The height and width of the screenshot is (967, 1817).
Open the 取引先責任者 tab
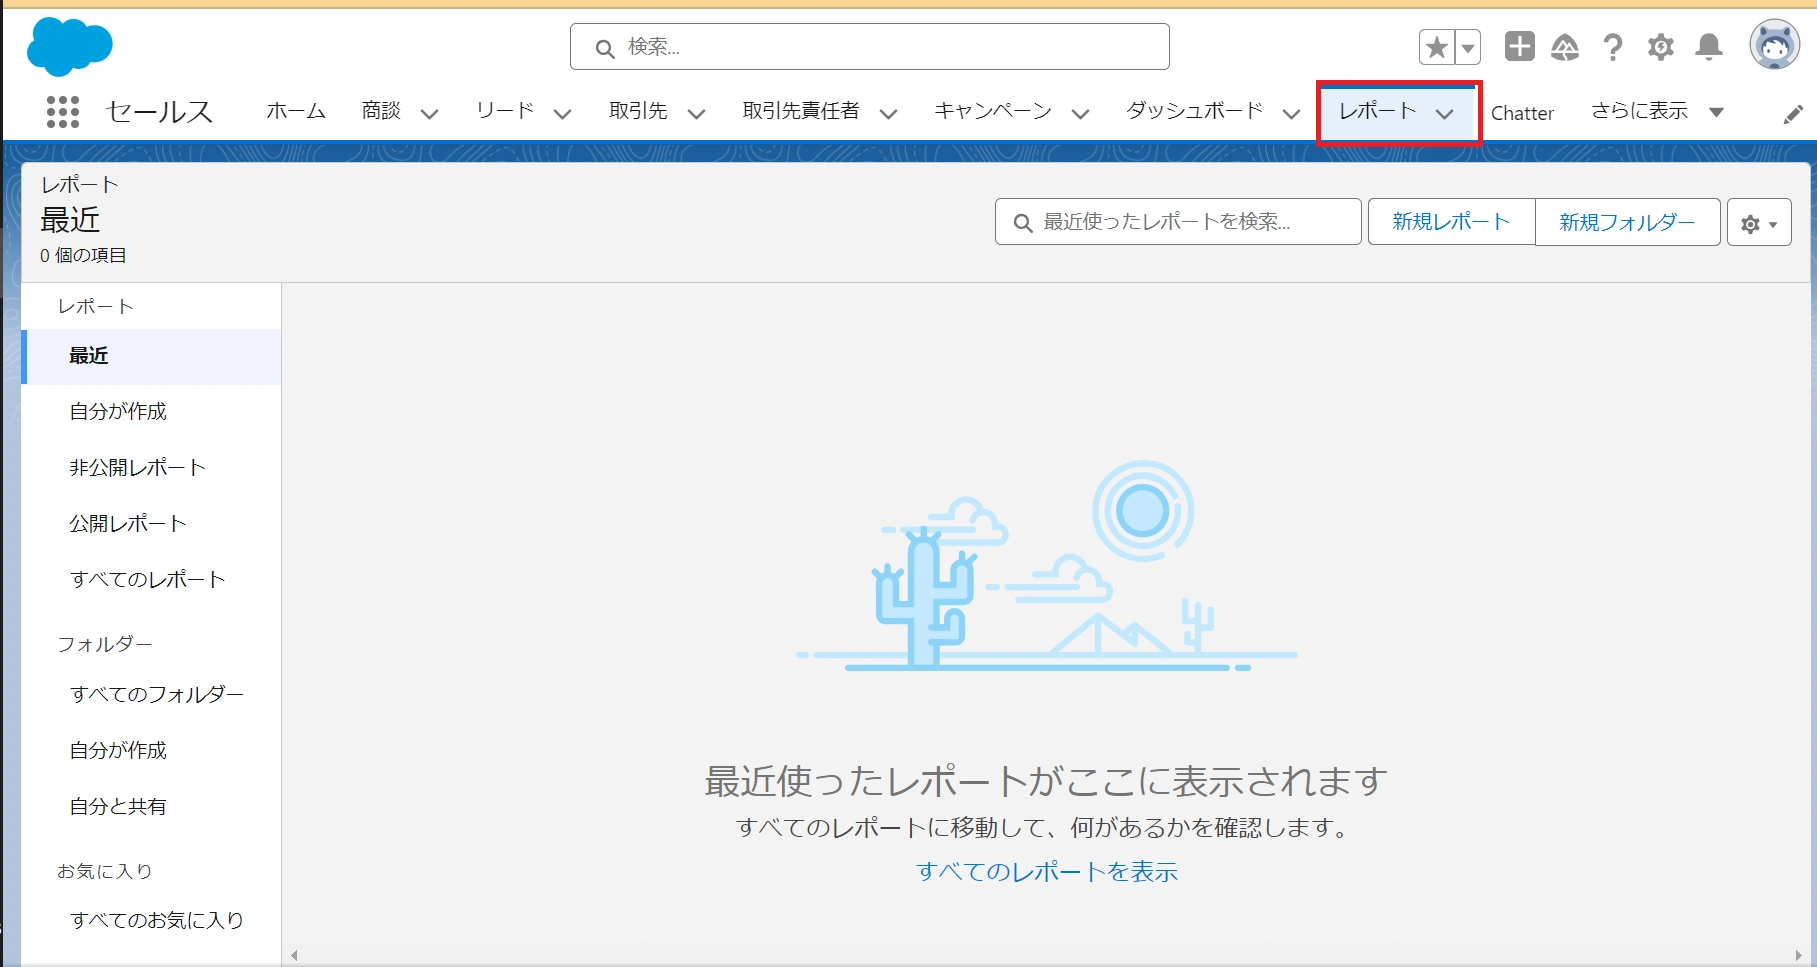point(801,111)
